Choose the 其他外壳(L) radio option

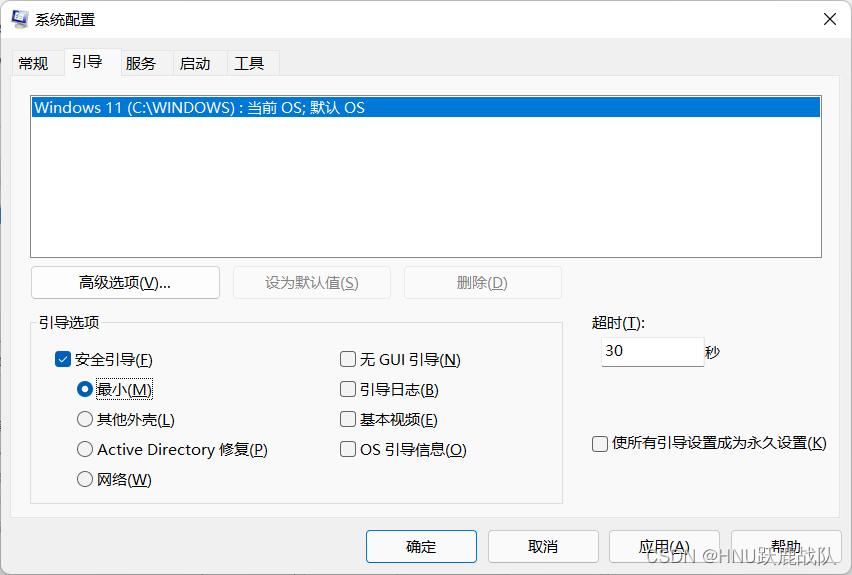coord(85,419)
